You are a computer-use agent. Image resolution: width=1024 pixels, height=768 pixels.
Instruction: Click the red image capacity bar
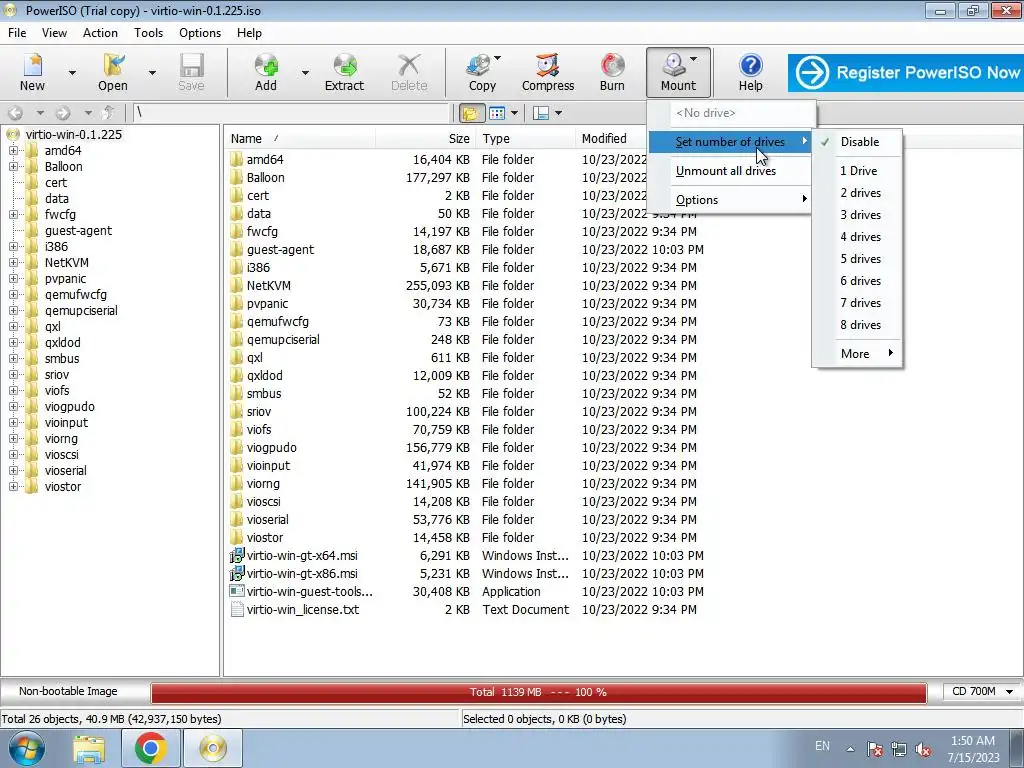pos(538,692)
